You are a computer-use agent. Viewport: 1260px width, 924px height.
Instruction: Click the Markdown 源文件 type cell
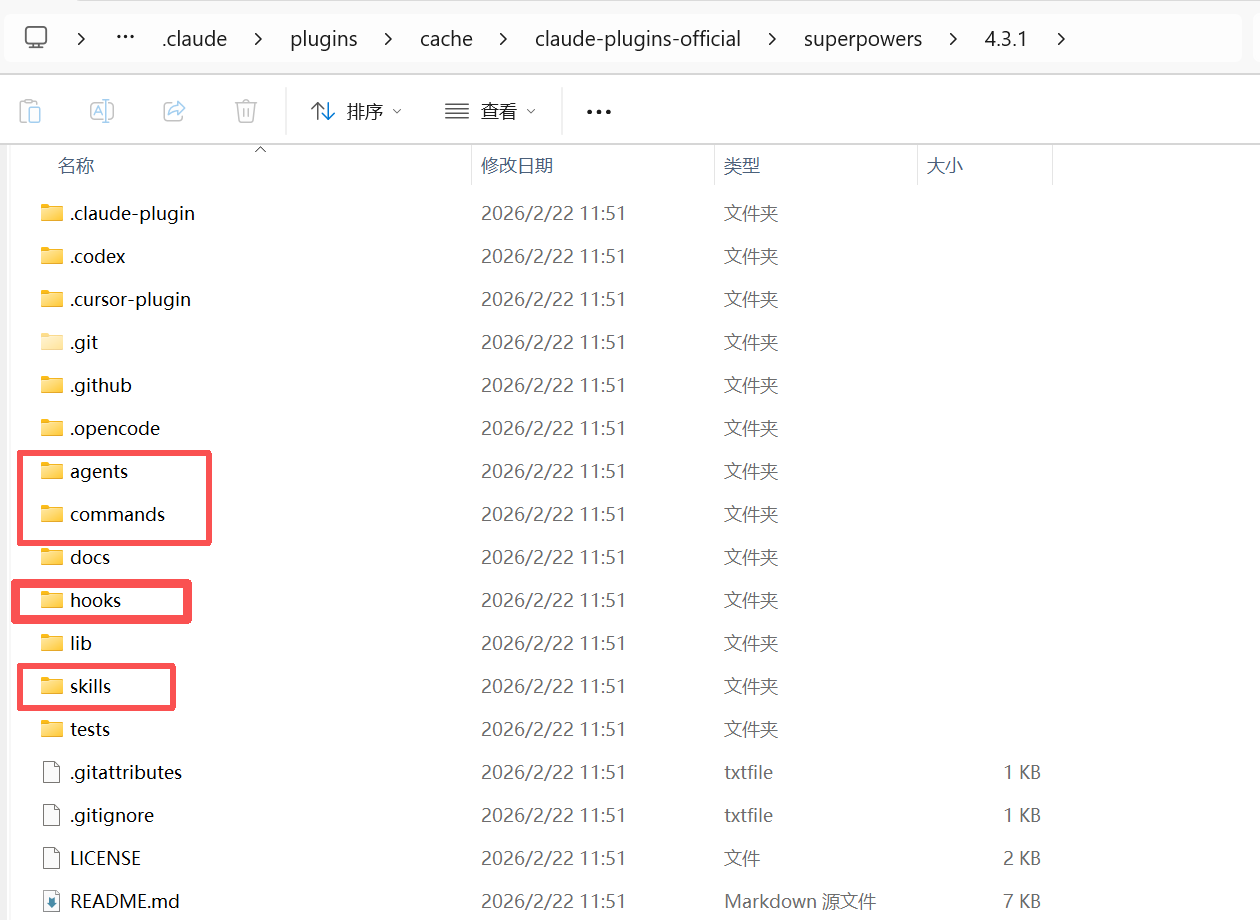coord(800,901)
